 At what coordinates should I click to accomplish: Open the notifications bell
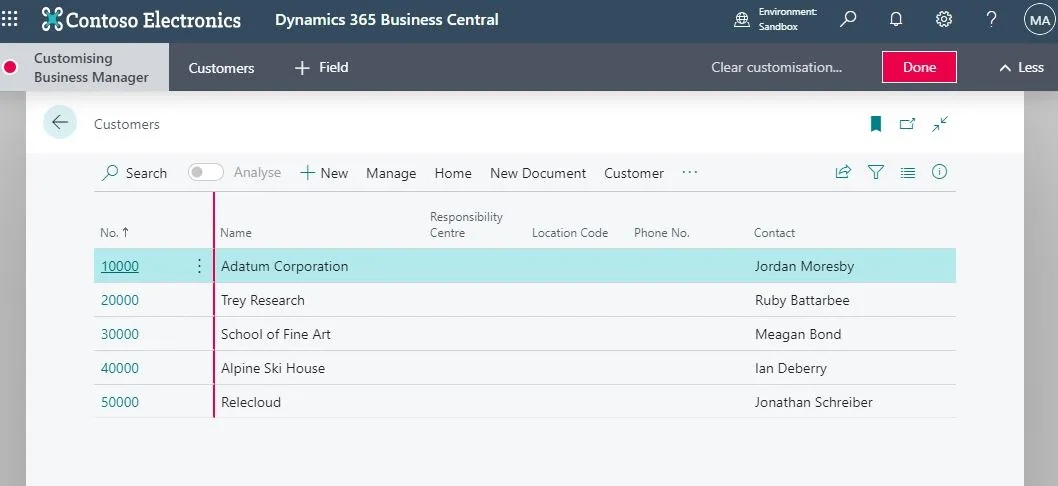coord(896,20)
